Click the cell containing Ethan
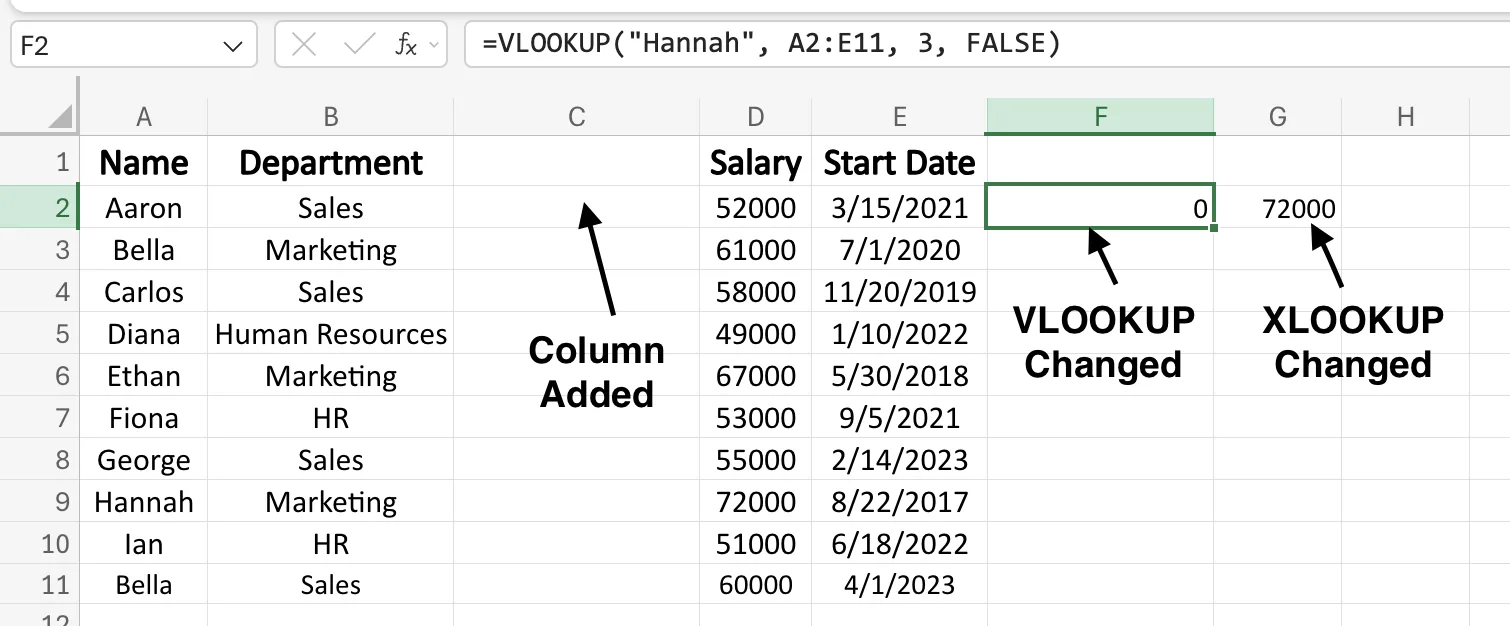Viewport: 1510px width, 626px height. click(x=144, y=376)
